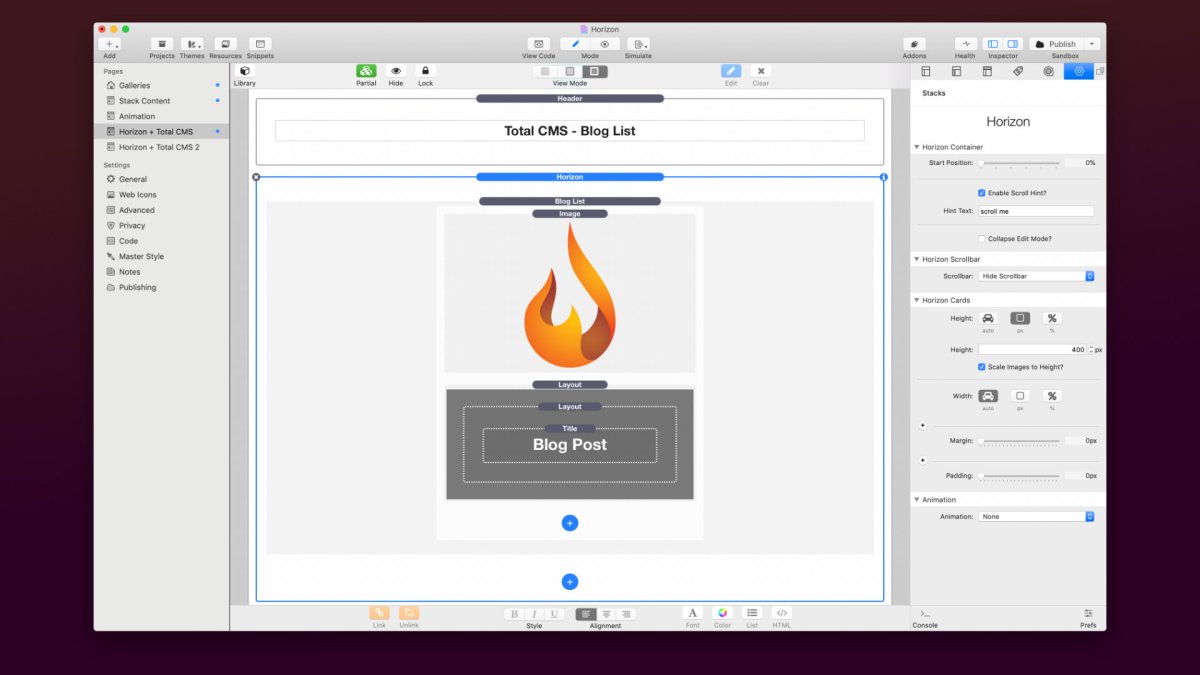Adjust the Padding slider
This screenshot has width=1200, height=675.
1019,476
